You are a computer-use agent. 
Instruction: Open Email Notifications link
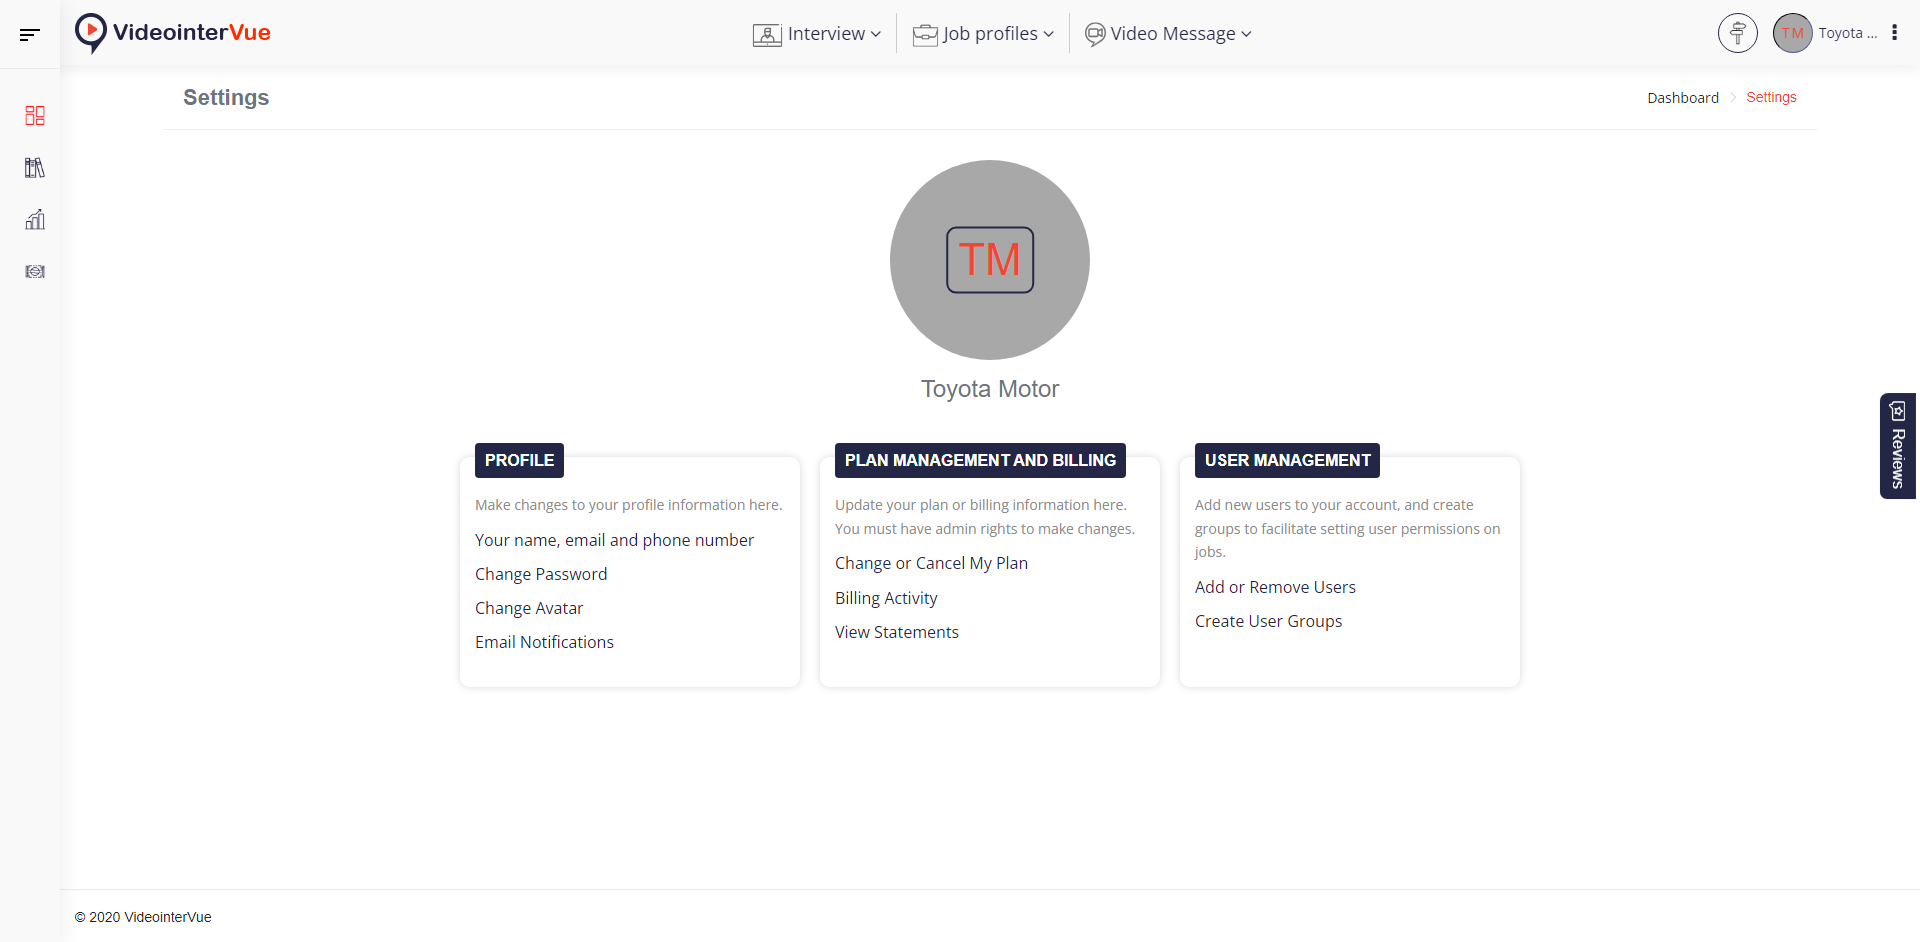click(544, 642)
